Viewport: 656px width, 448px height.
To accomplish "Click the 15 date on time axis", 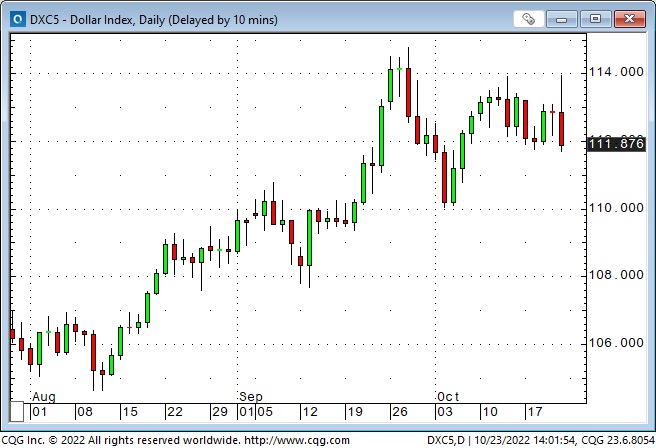I will (130, 412).
